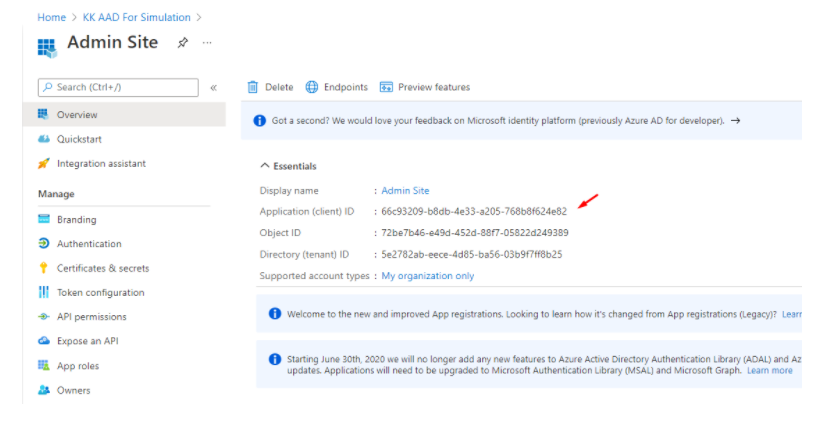Click the feedback banner arrow

(x=736, y=121)
